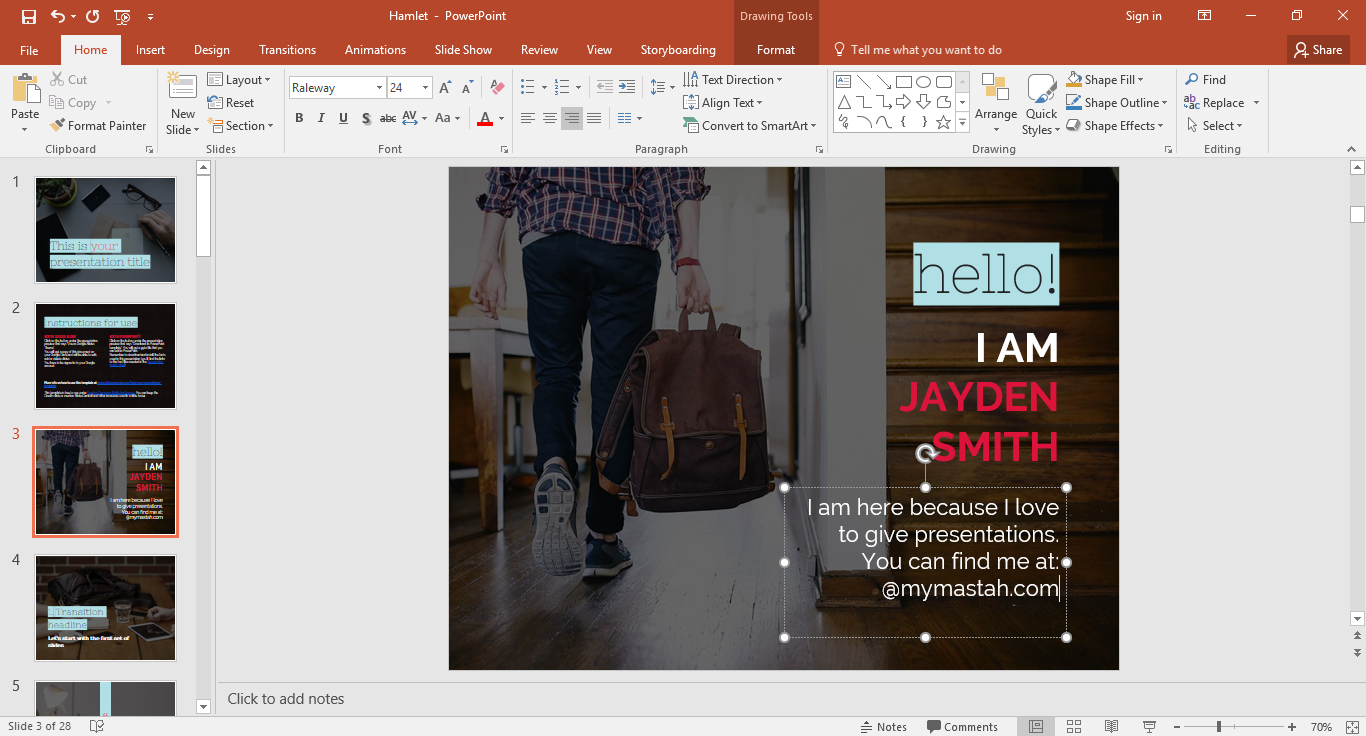Switch to Slide Sorter view

click(1073, 726)
